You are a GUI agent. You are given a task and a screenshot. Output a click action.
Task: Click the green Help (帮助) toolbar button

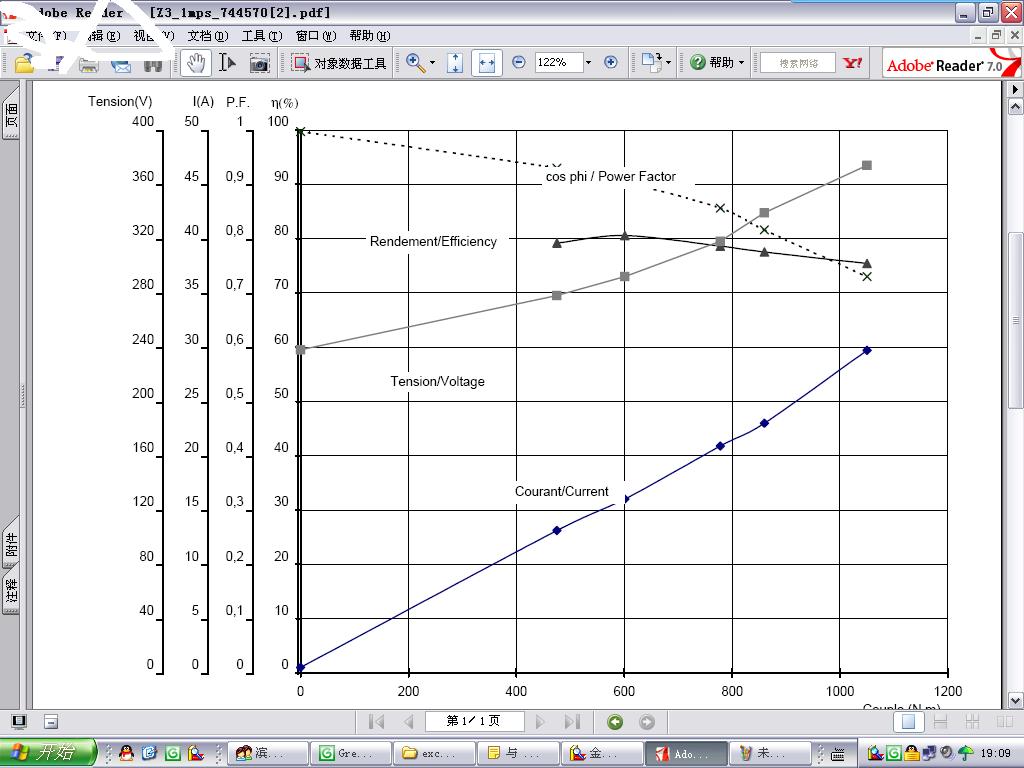(711, 63)
